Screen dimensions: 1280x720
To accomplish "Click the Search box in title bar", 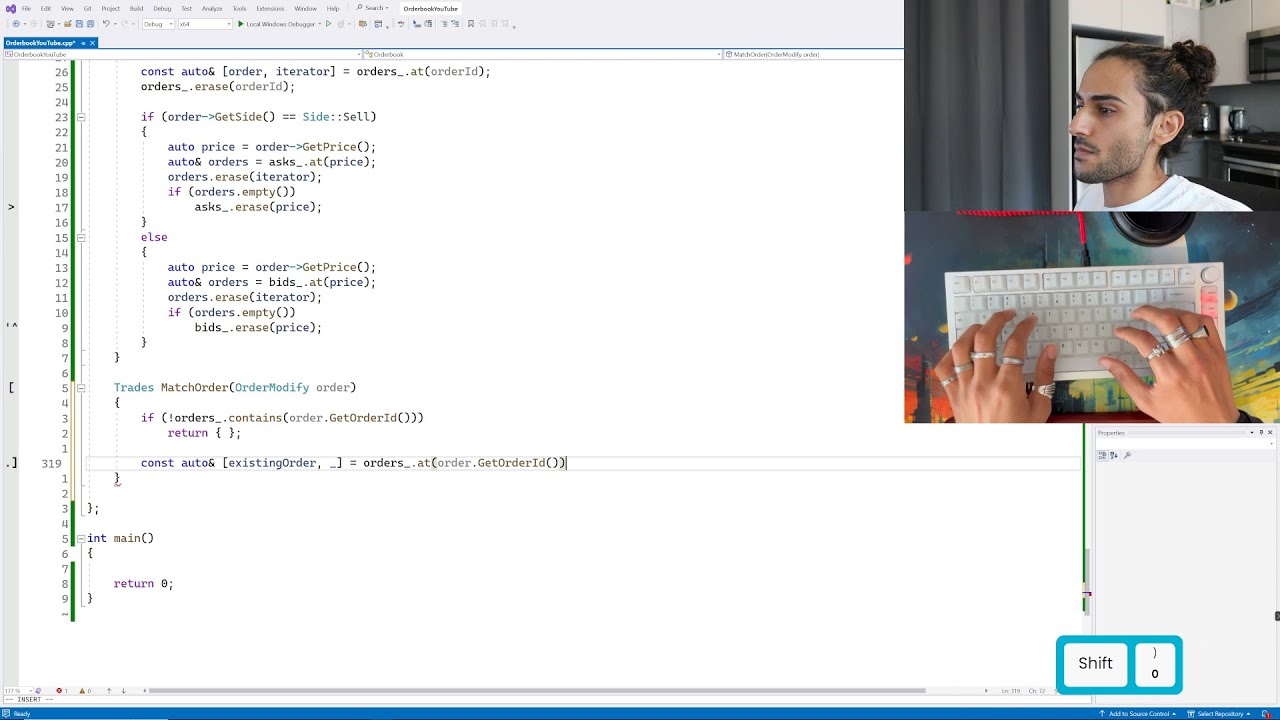I will click(372, 8).
